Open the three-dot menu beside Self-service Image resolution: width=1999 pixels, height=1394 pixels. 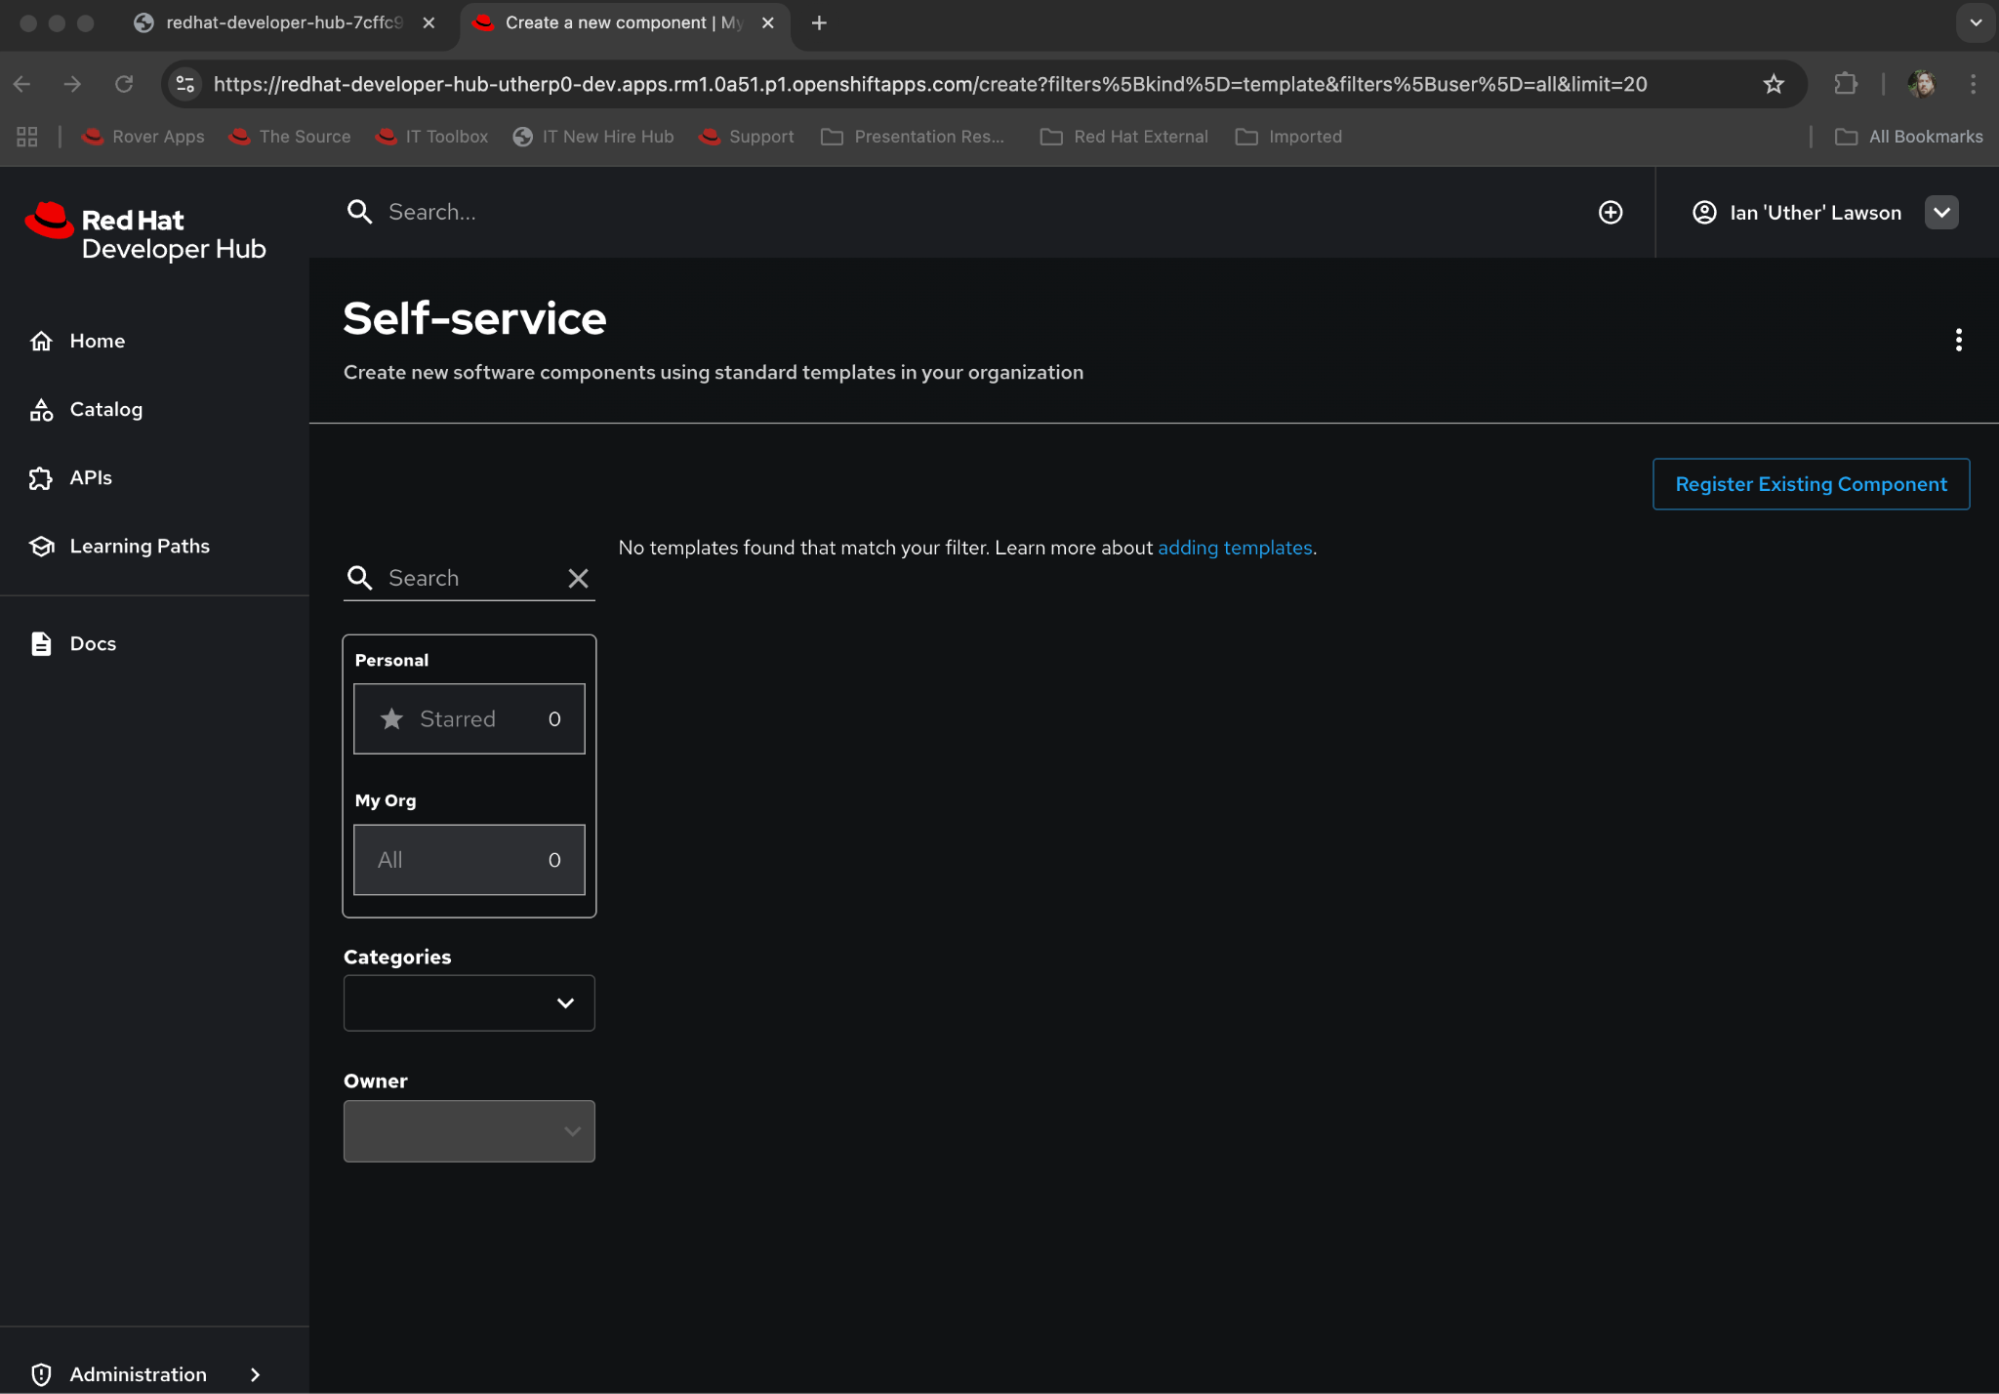1958,340
